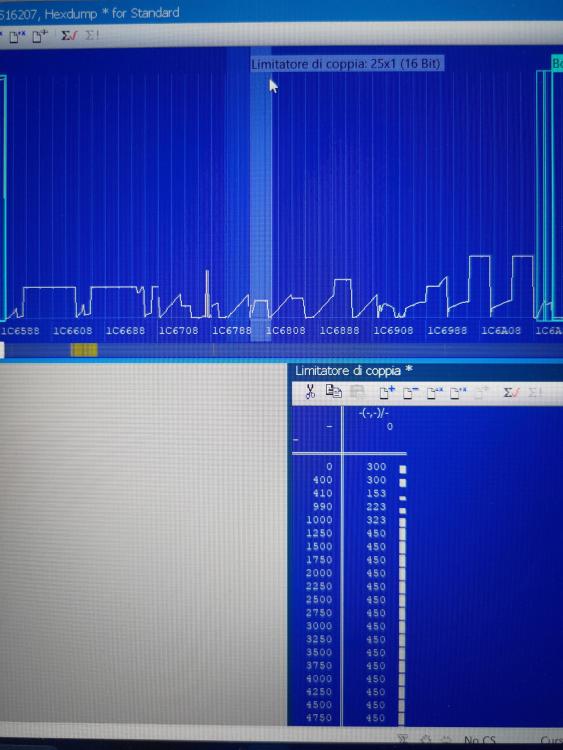The height and width of the screenshot is (750, 563).
Task: Click the fourth page icon in map toolbar
Action: tap(458, 393)
